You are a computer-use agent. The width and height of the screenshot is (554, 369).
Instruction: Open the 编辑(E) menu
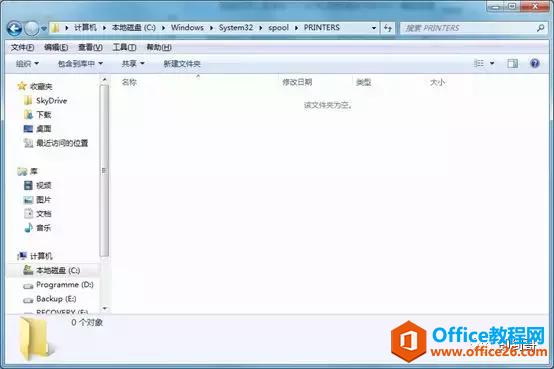[x=56, y=47]
